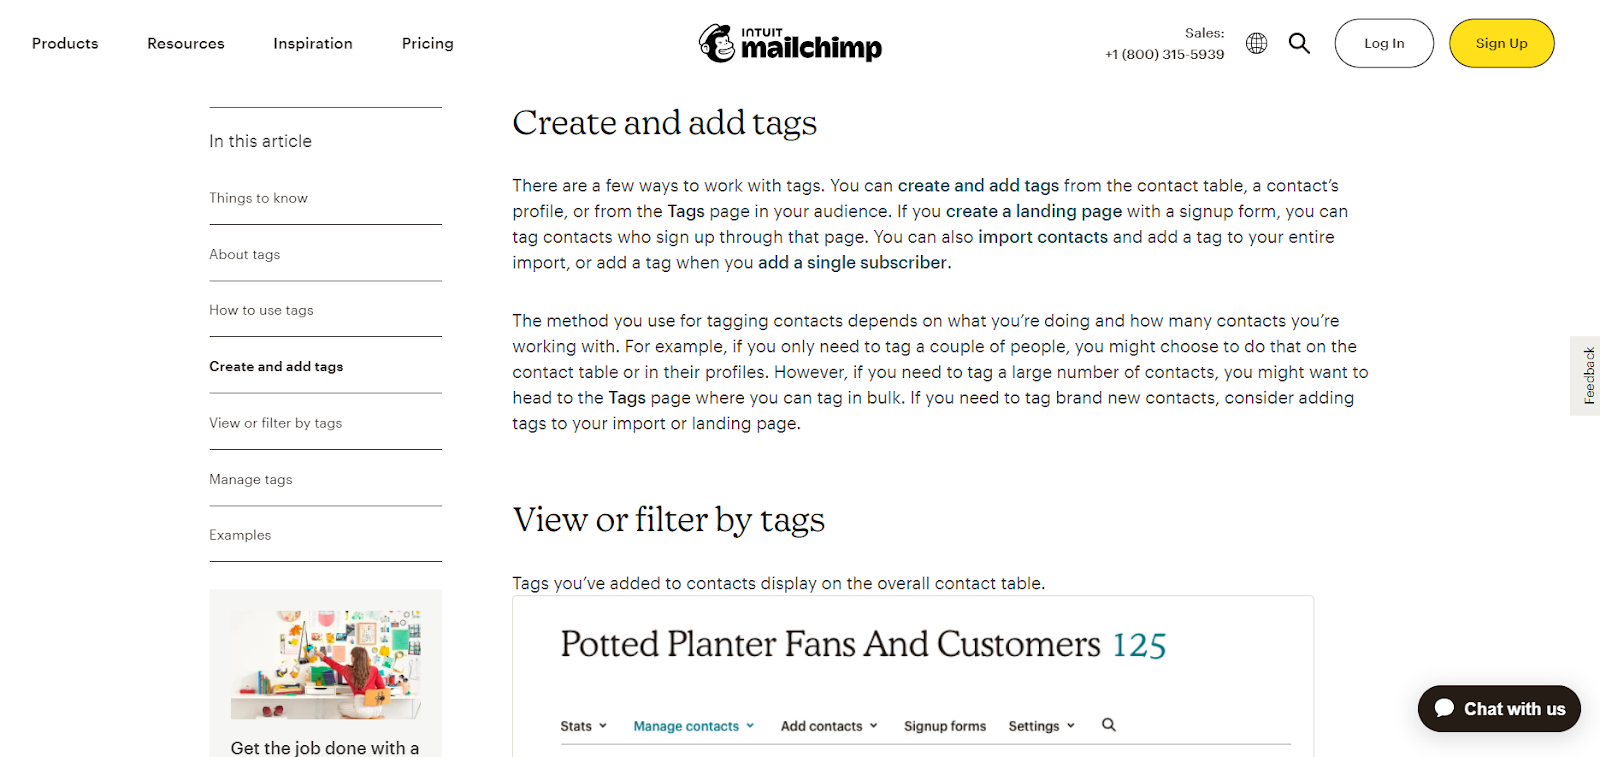Click the screenshot's search magnifier icon
This screenshot has width=1600, height=757.
coord(1108,725)
